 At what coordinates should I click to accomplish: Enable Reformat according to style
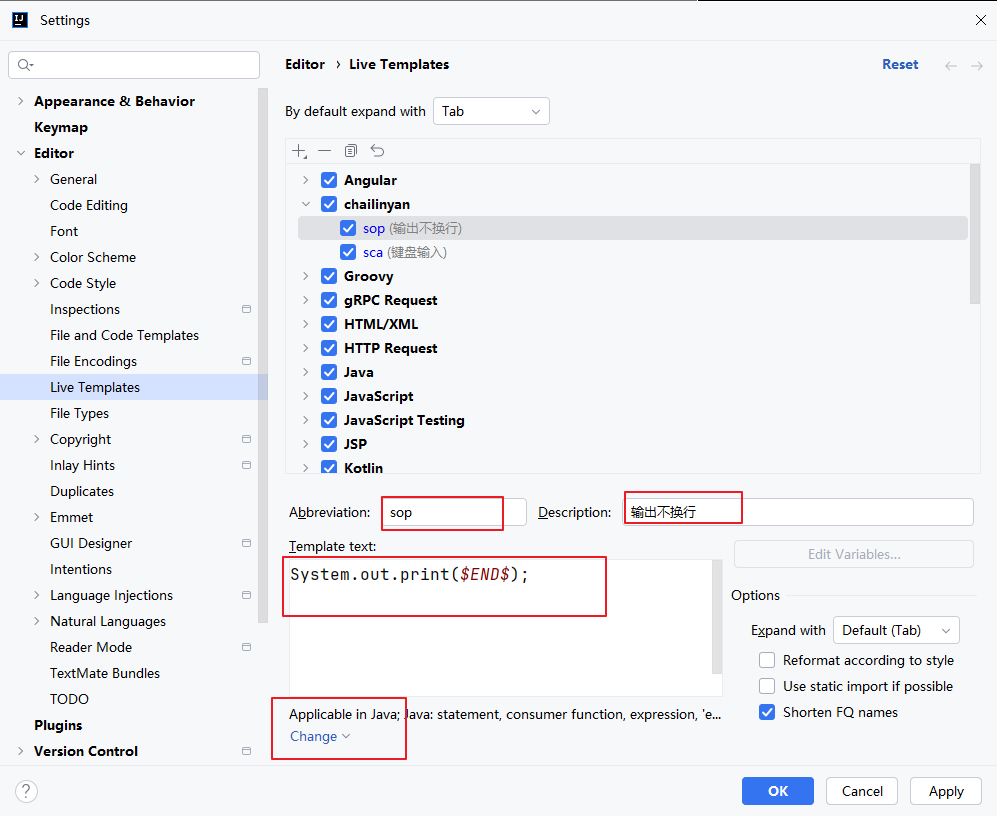pos(767,660)
